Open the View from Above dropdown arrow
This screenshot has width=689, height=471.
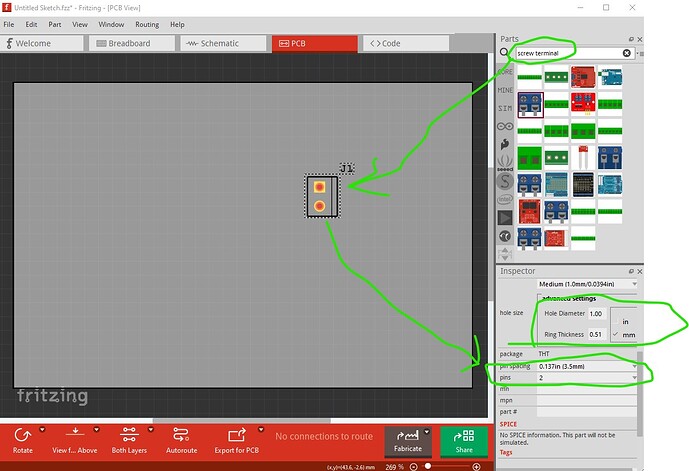[x=96, y=429]
